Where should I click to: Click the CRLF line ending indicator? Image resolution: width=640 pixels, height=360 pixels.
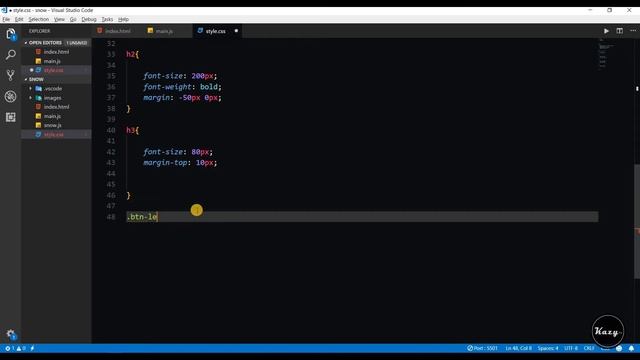coord(589,348)
